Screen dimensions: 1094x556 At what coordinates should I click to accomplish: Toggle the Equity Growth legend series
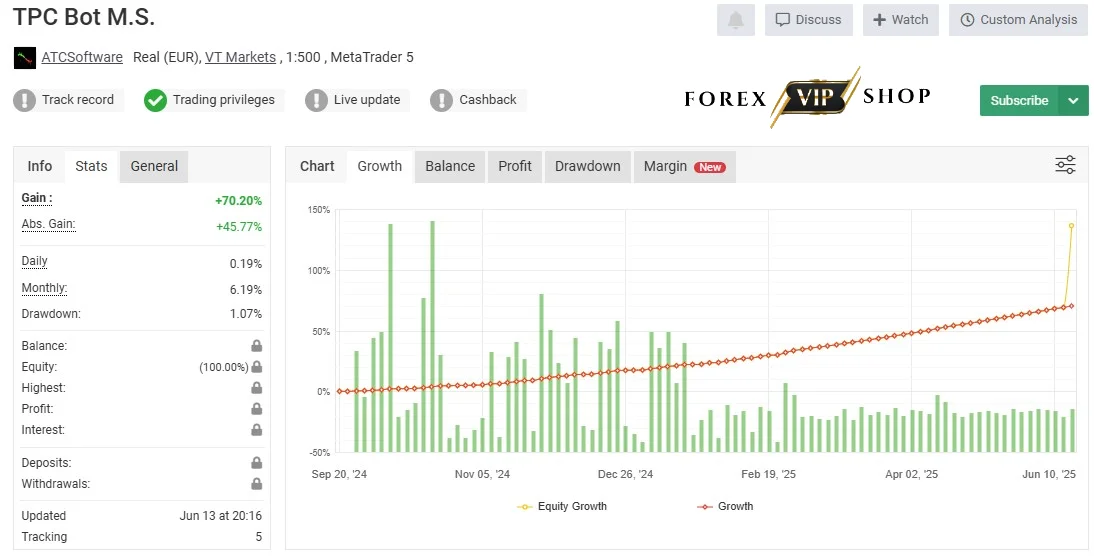point(562,506)
